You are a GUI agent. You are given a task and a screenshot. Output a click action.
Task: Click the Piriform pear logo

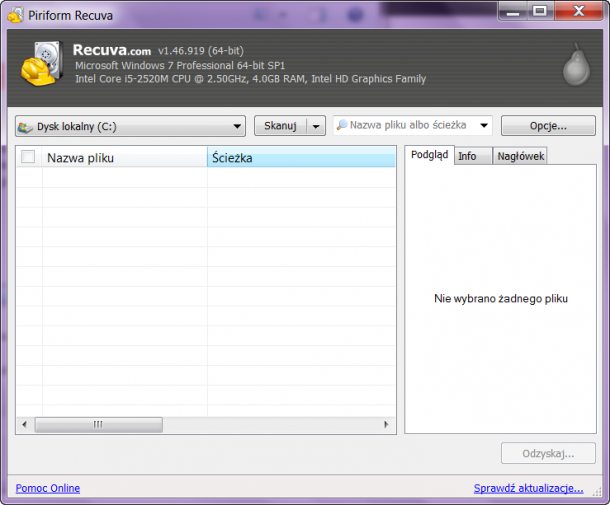576,65
